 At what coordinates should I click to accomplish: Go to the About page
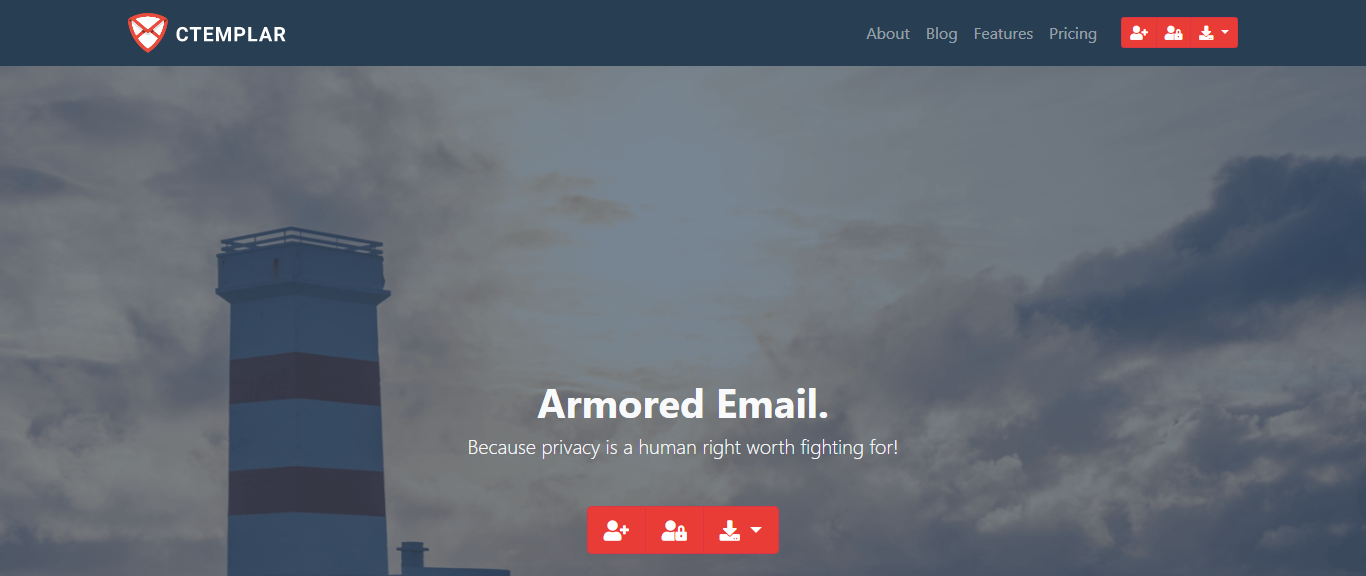(888, 33)
